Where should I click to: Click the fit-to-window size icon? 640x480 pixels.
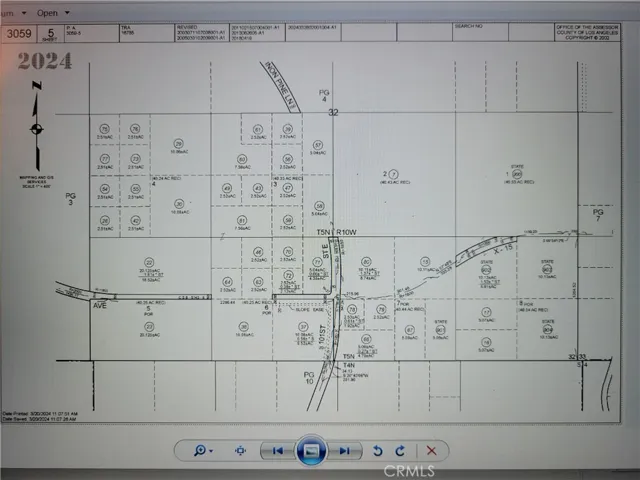tap(241, 451)
